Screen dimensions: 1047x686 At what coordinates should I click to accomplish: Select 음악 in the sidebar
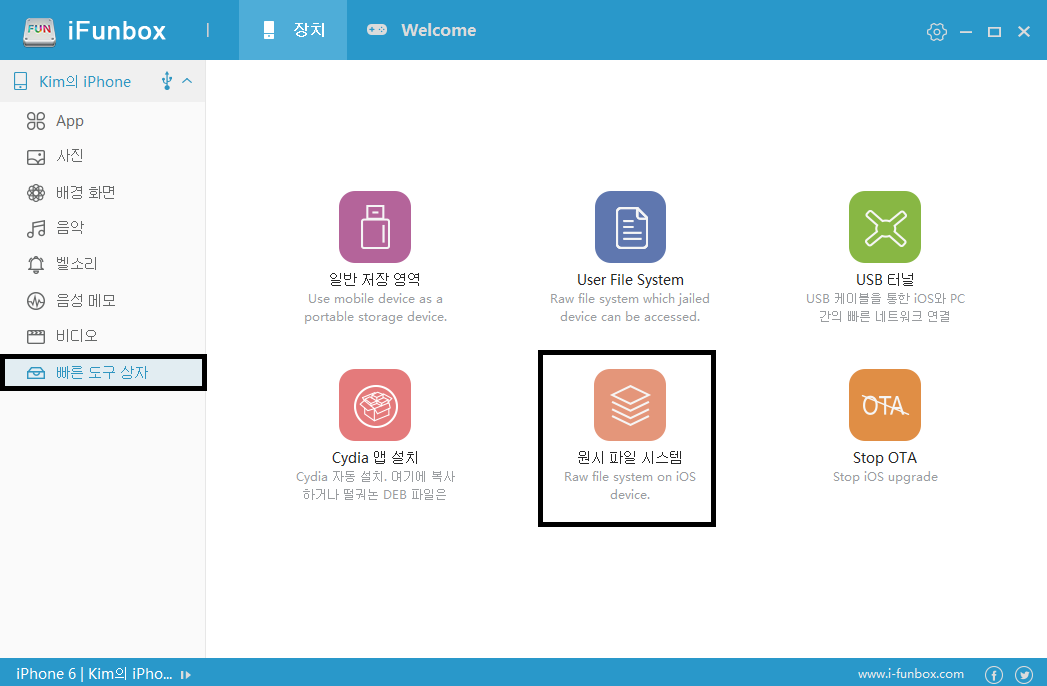pyautogui.click(x=103, y=228)
